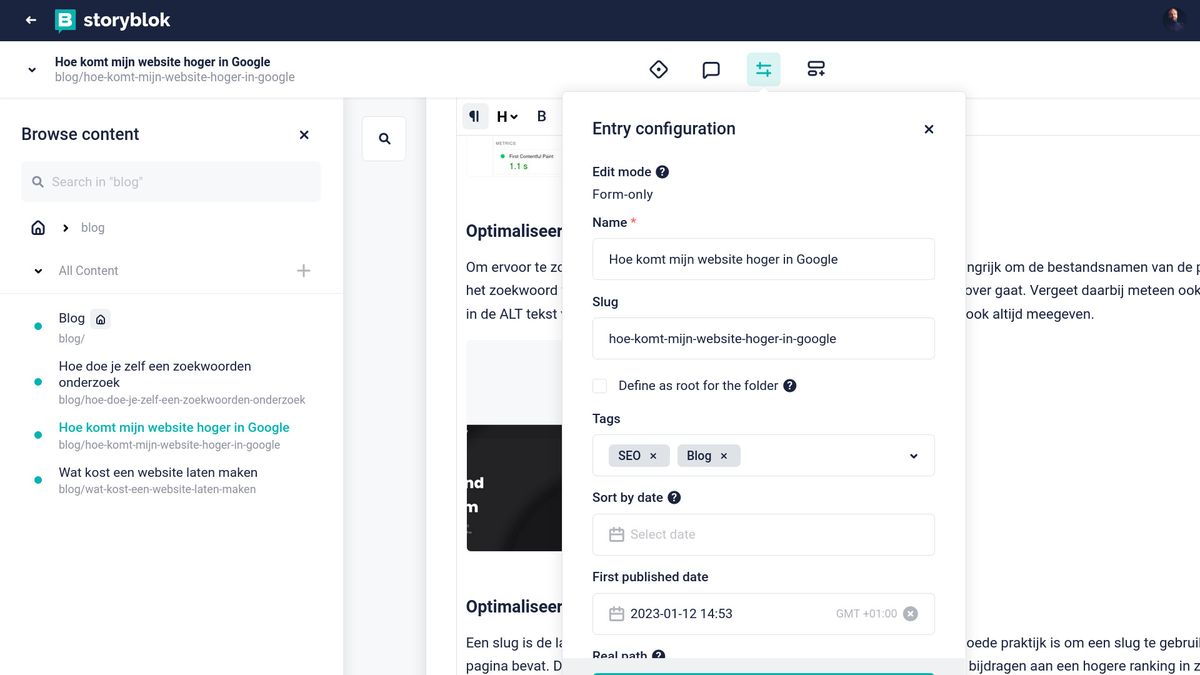Show help for Sort by date
Screen dimensions: 1200x675
pyautogui.click(x=674, y=498)
